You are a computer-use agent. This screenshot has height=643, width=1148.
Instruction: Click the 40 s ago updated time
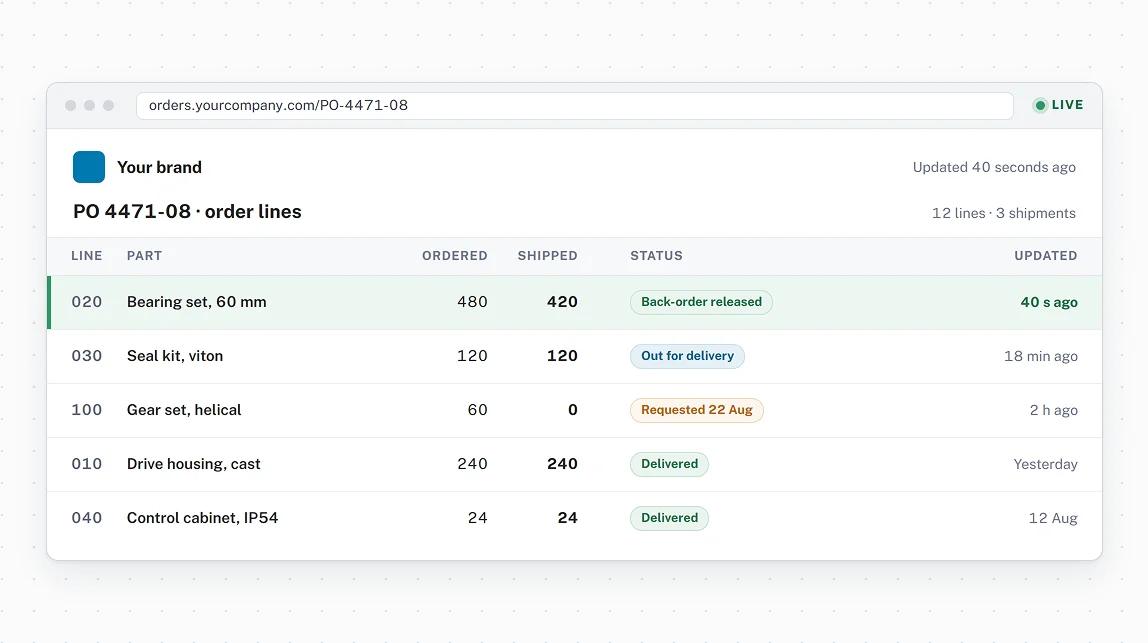tap(1049, 302)
